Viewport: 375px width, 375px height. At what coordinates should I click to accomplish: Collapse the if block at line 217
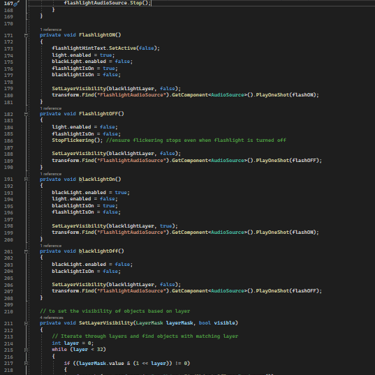coord(26,363)
